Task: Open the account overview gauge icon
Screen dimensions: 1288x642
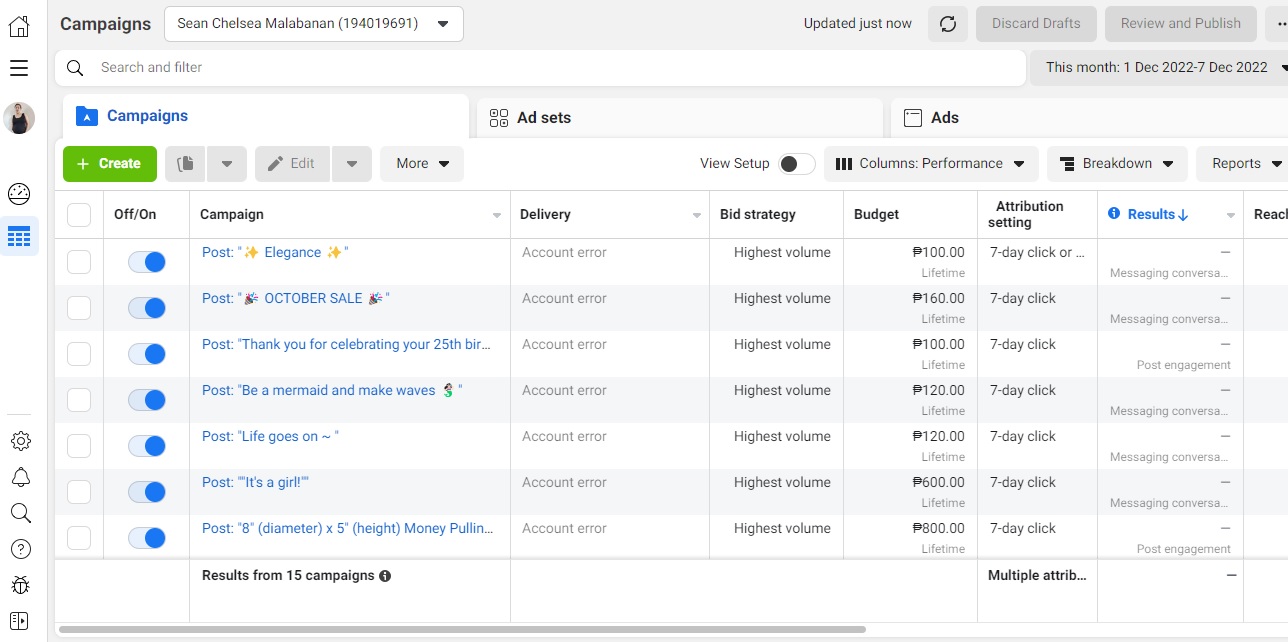Action: [19, 194]
